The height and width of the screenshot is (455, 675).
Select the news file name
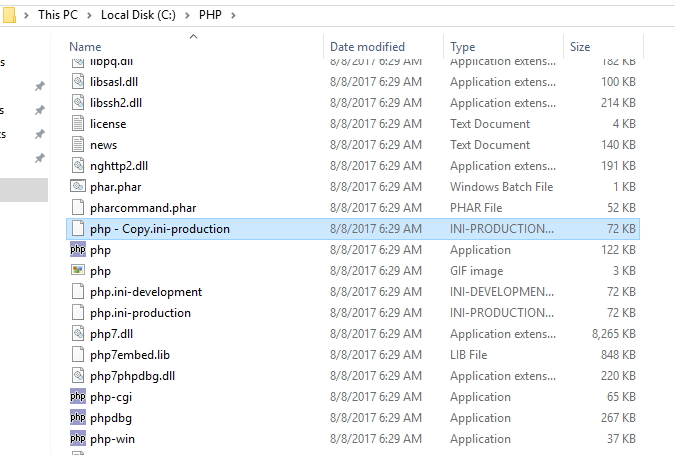(x=103, y=145)
